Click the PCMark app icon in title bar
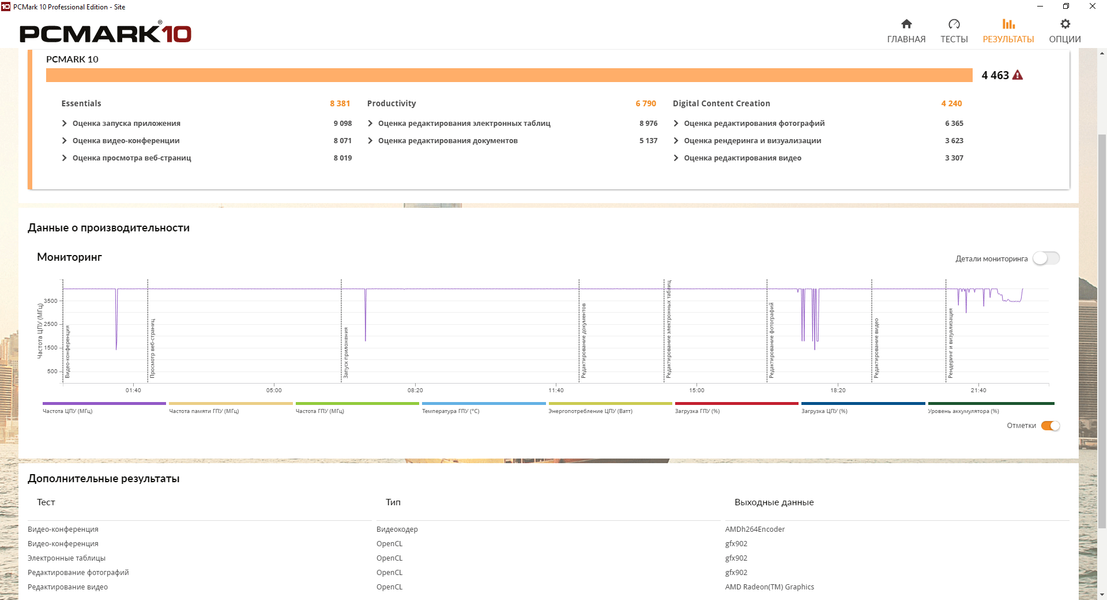1107x600 pixels. point(6,6)
